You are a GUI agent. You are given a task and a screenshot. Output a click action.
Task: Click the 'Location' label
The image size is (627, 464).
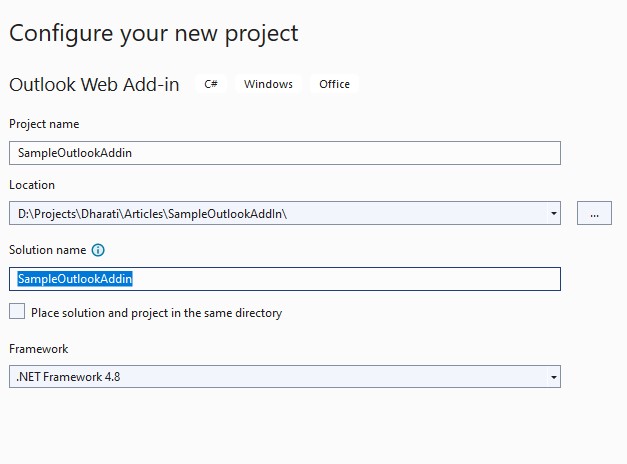32,185
